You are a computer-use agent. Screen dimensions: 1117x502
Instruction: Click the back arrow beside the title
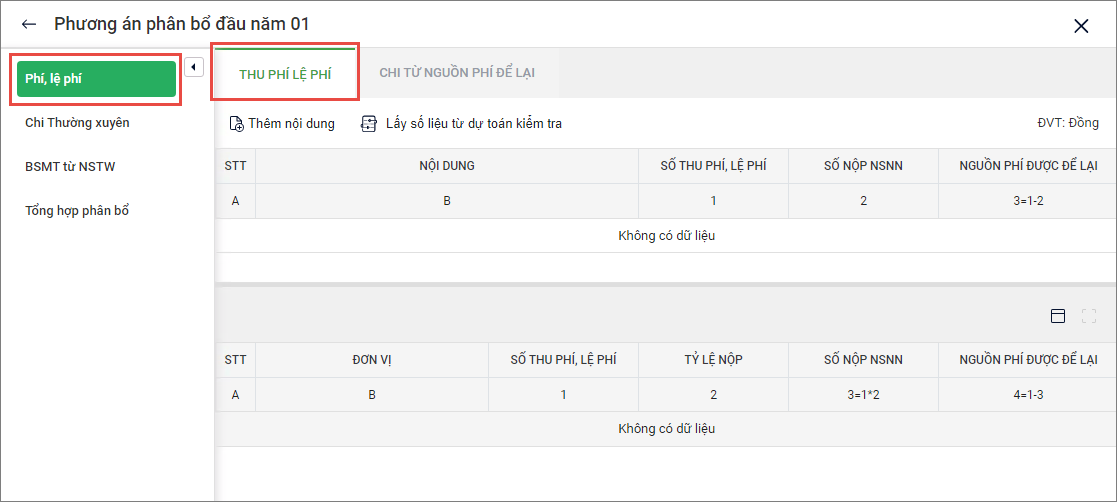[29, 24]
